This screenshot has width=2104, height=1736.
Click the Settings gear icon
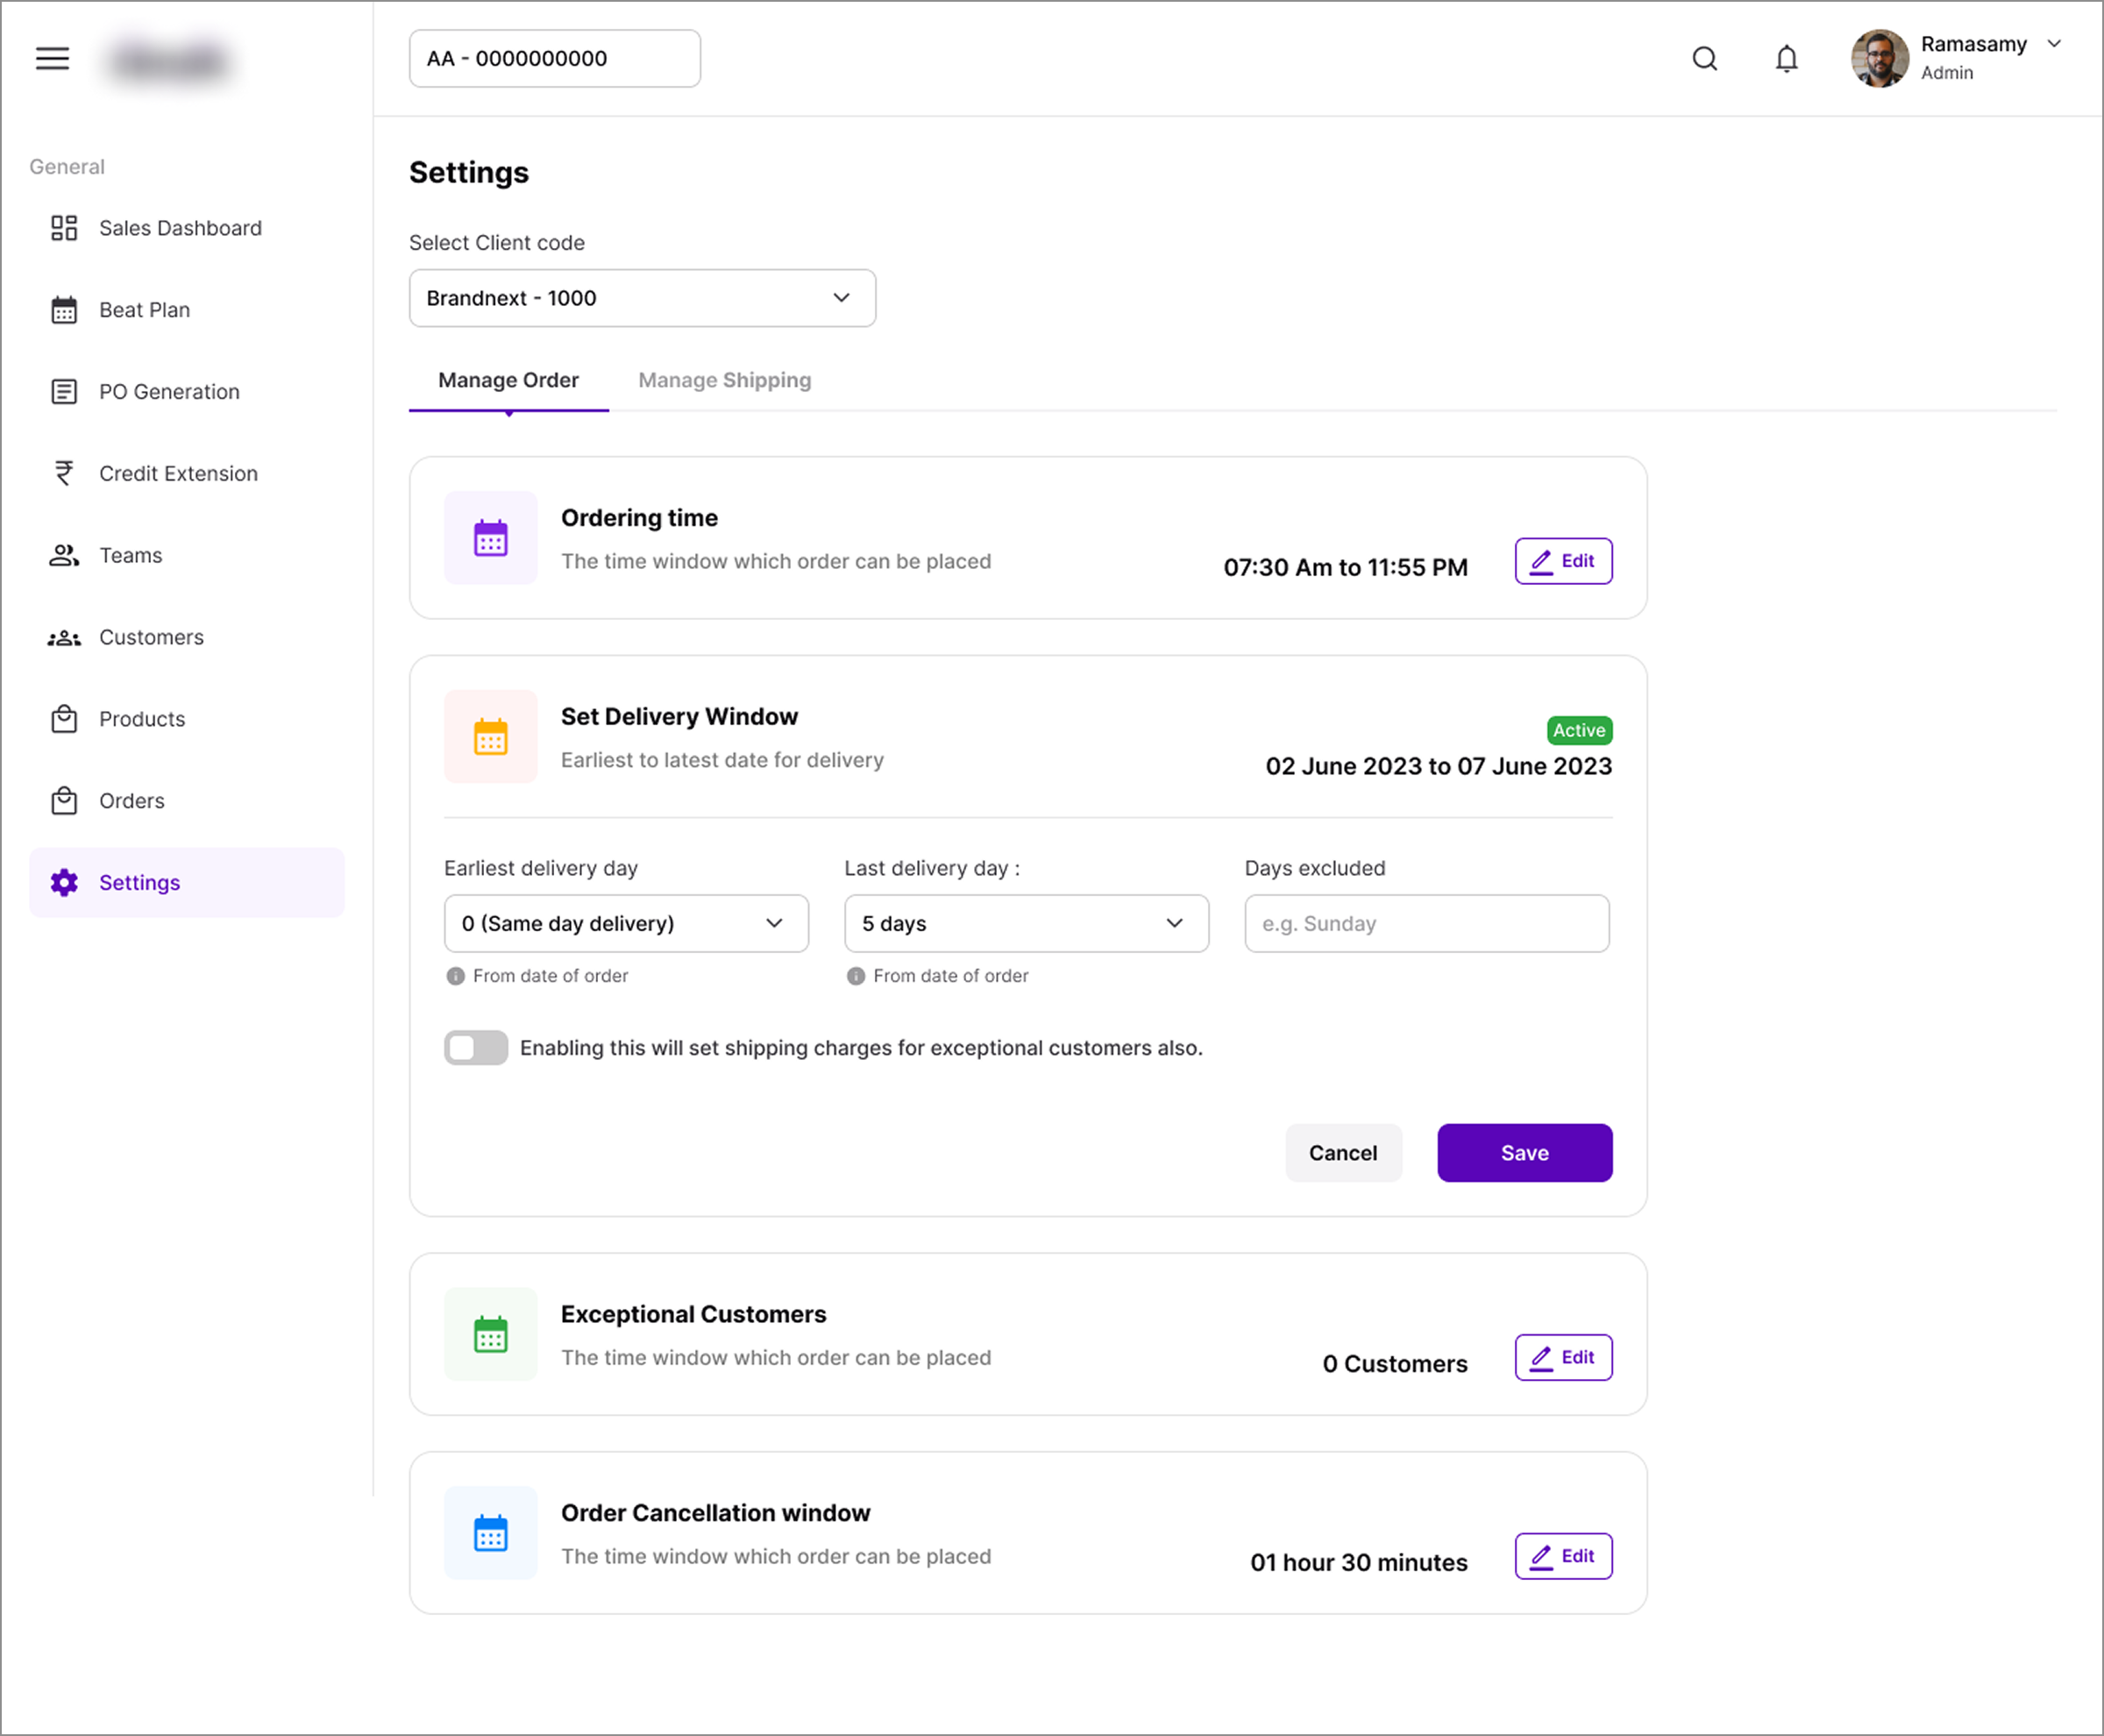(64, 883)
